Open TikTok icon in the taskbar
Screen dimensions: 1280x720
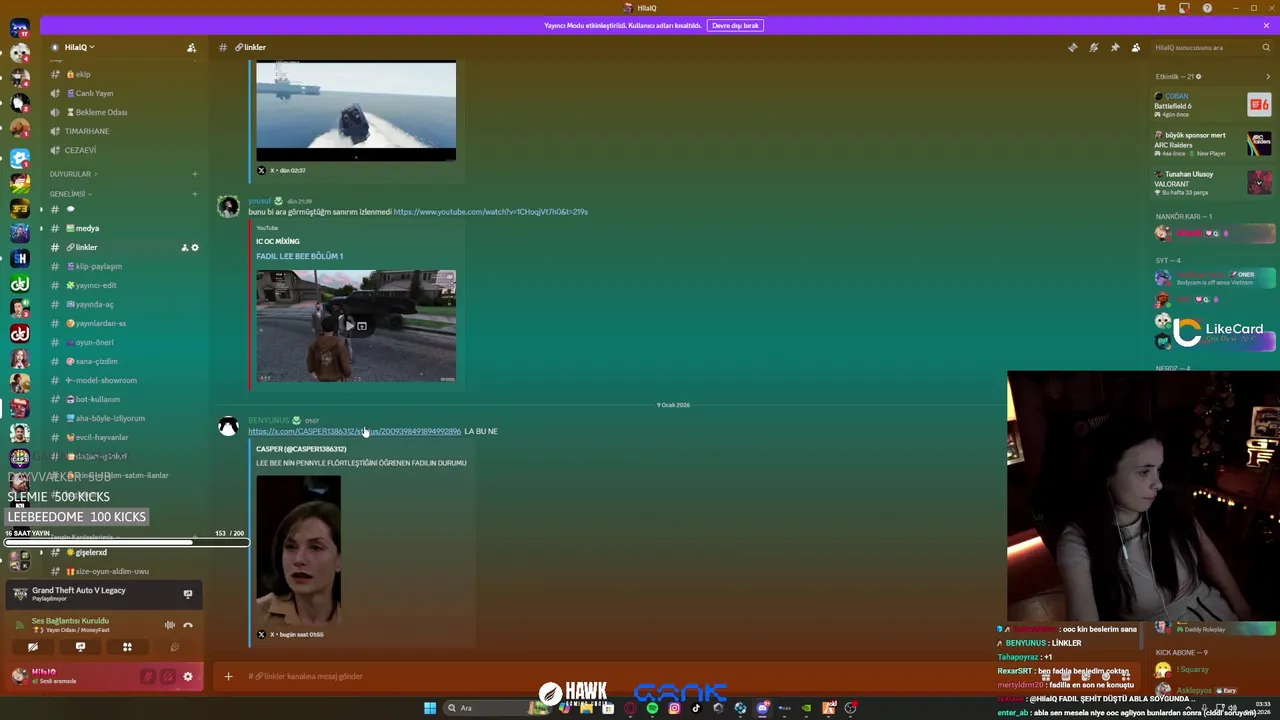(696, 708)
